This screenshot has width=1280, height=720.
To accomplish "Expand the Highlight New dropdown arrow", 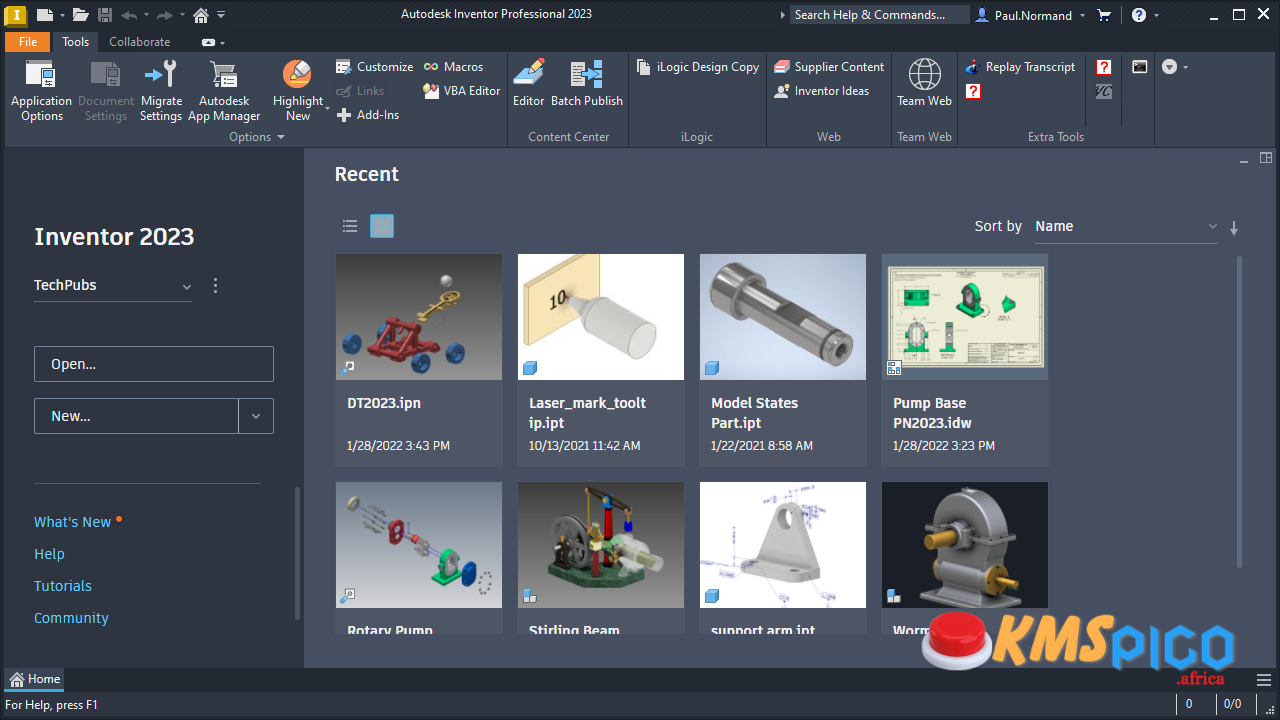I will [328, 108].
